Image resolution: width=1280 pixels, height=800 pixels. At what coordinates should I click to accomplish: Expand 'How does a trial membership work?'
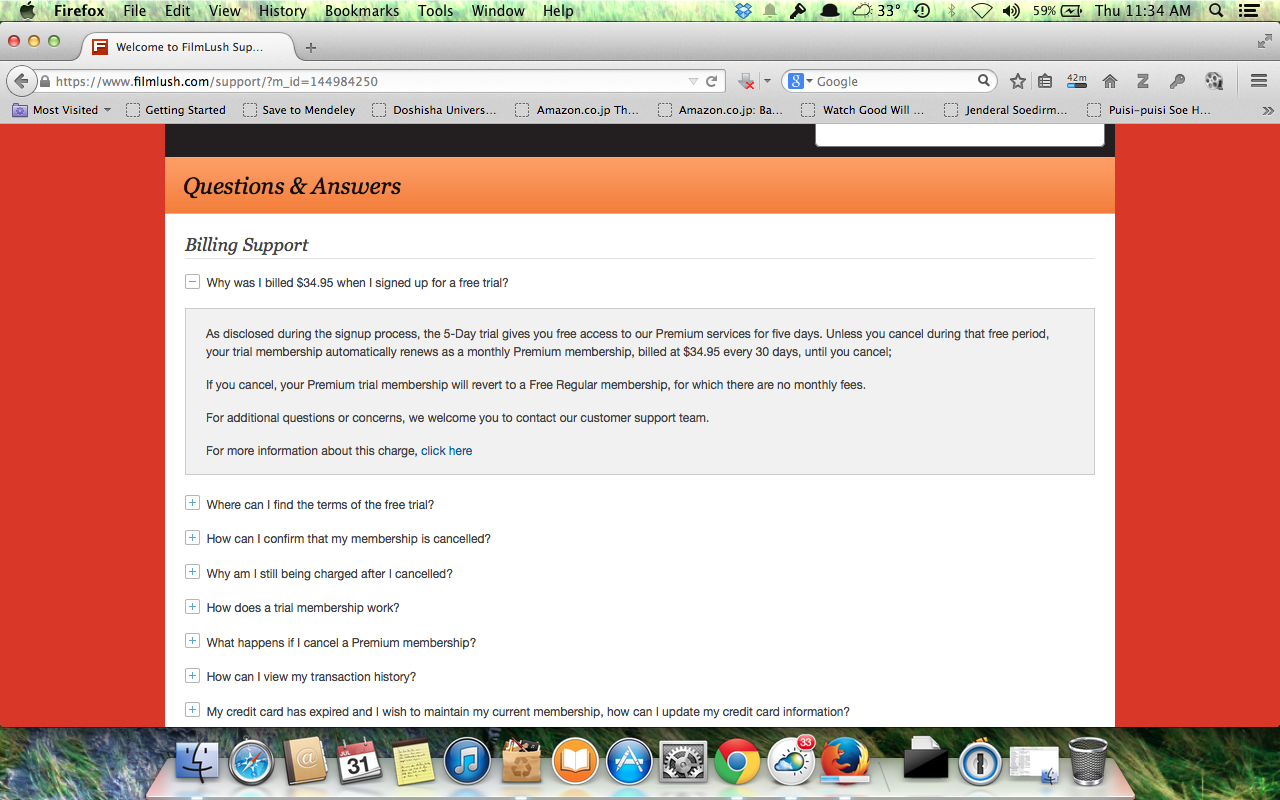[193, 607]
